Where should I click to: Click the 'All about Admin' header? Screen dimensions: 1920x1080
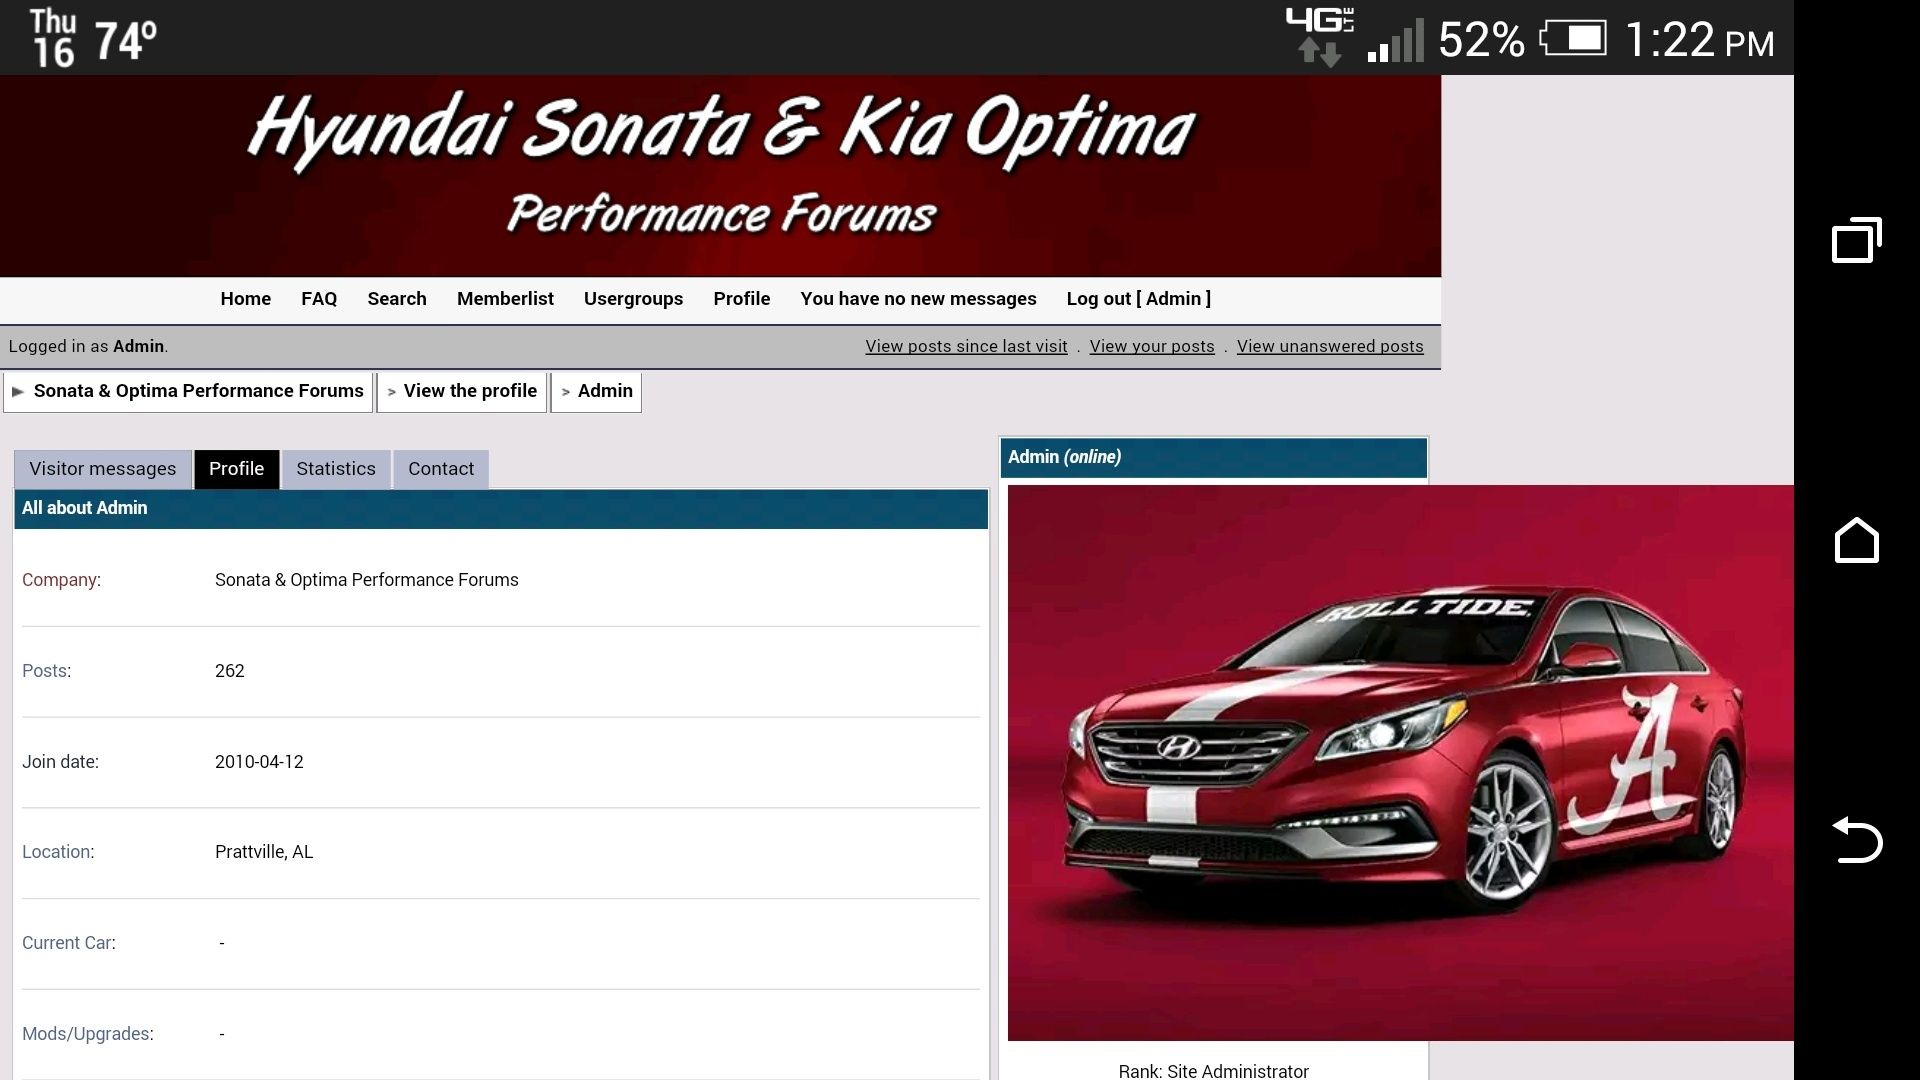pos(501,508)
